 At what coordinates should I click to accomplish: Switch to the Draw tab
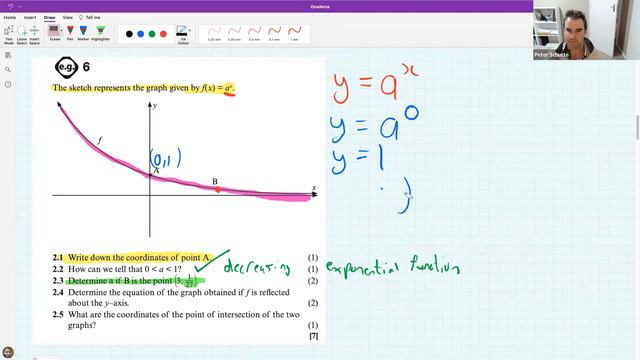click(49, 18)
